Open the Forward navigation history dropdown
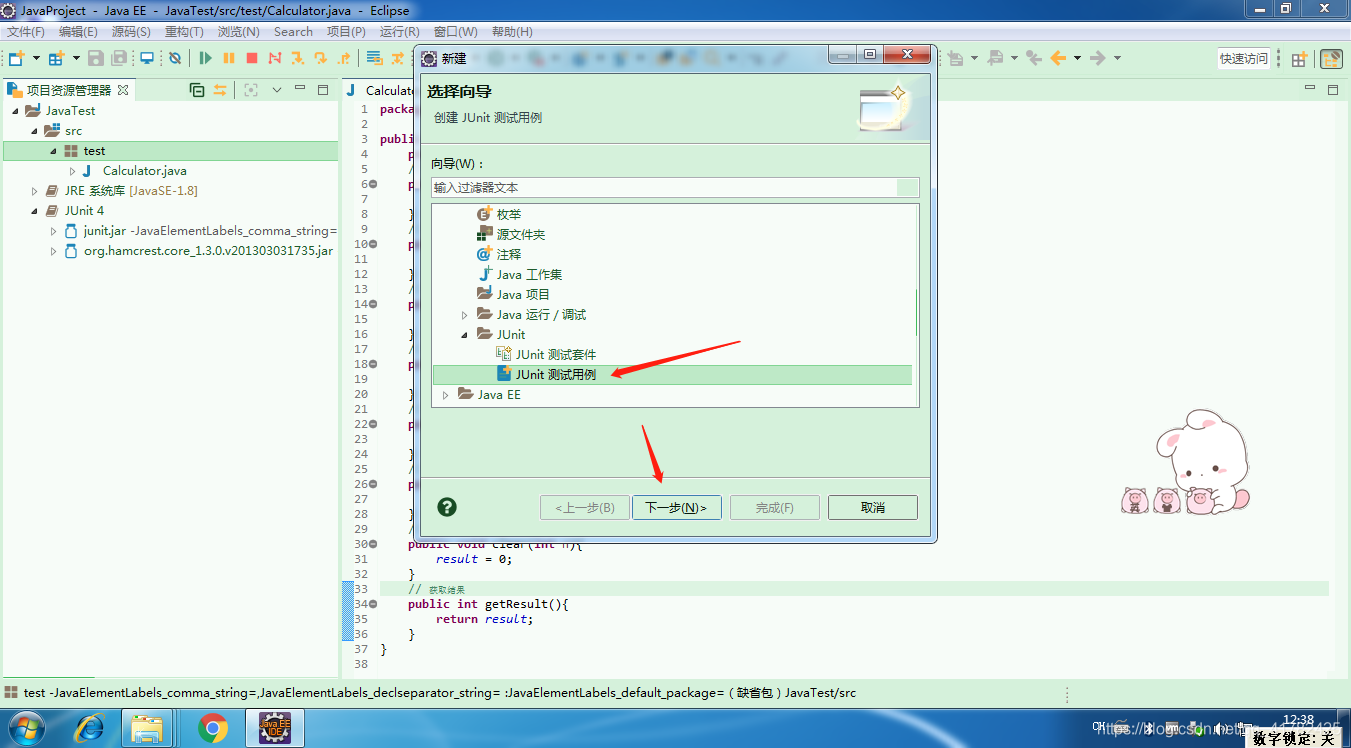Image resolution: width=1351 pixels, height=748 pixels. tap(1117, 58)
